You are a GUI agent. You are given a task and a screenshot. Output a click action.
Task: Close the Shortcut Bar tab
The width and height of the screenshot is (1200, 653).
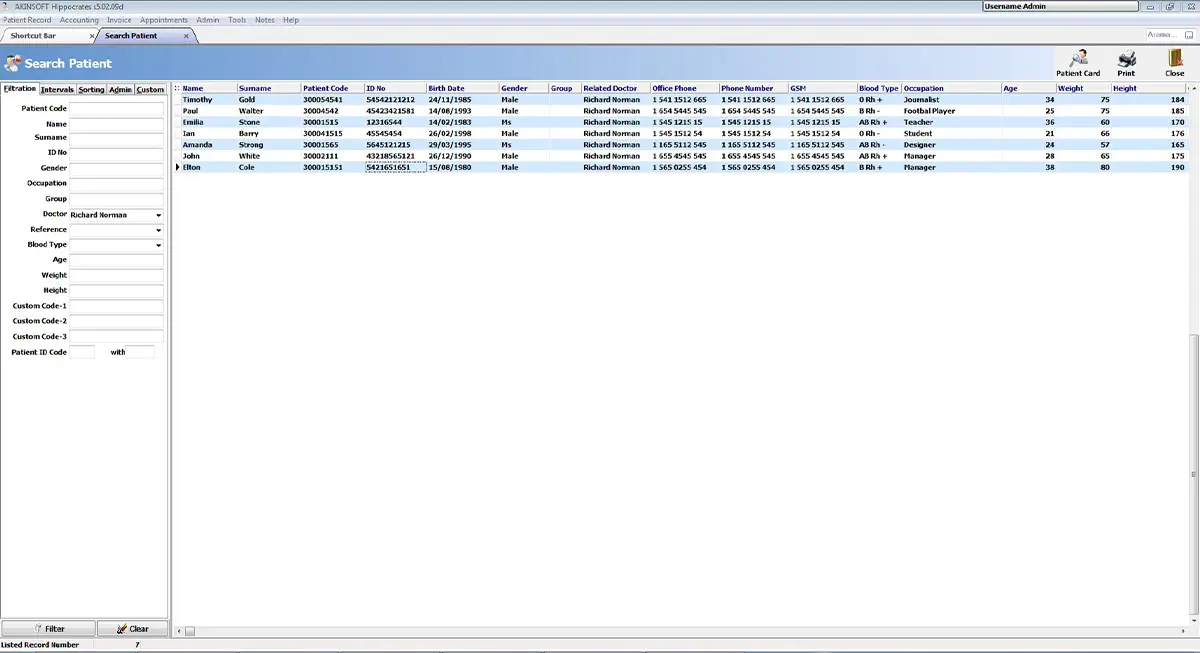(92, 36)
